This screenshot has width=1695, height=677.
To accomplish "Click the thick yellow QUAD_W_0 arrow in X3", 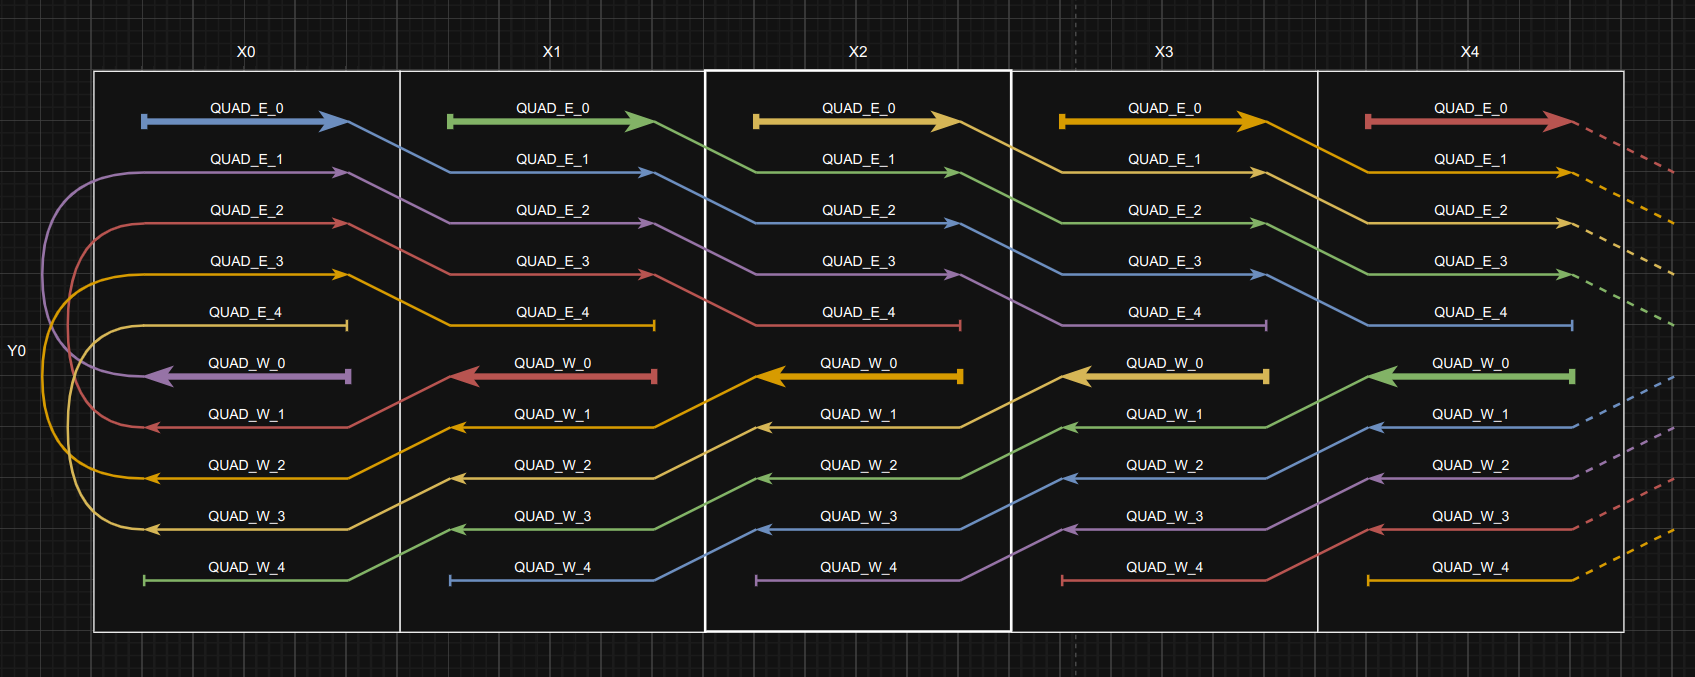I will click(1165, 377).
